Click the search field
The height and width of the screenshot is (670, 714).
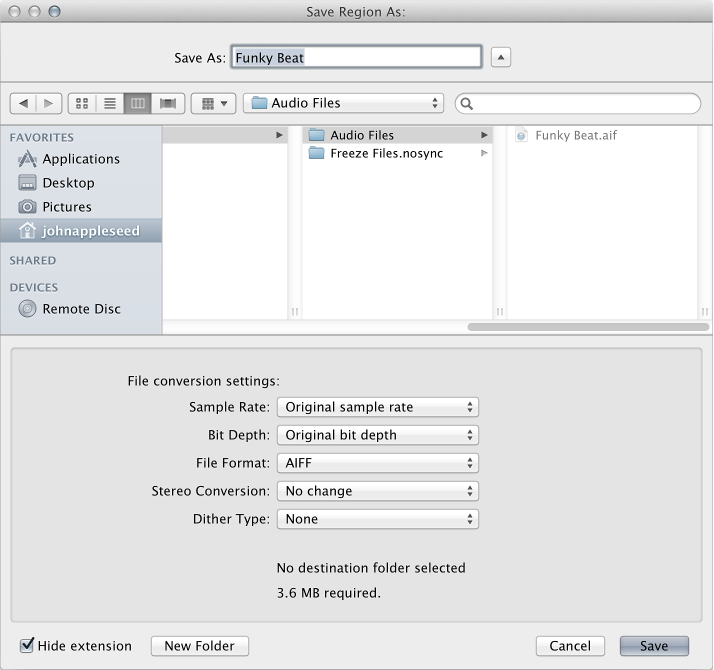click(x=577, y=104)
